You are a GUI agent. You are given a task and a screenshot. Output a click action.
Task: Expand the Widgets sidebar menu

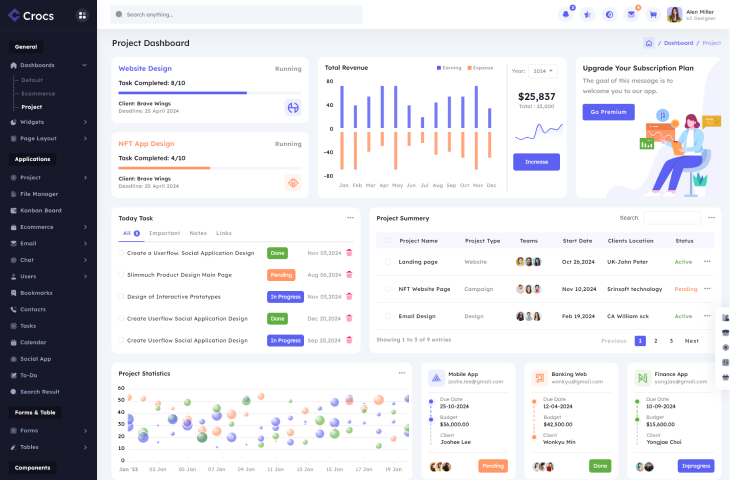[x=48, y=122]
